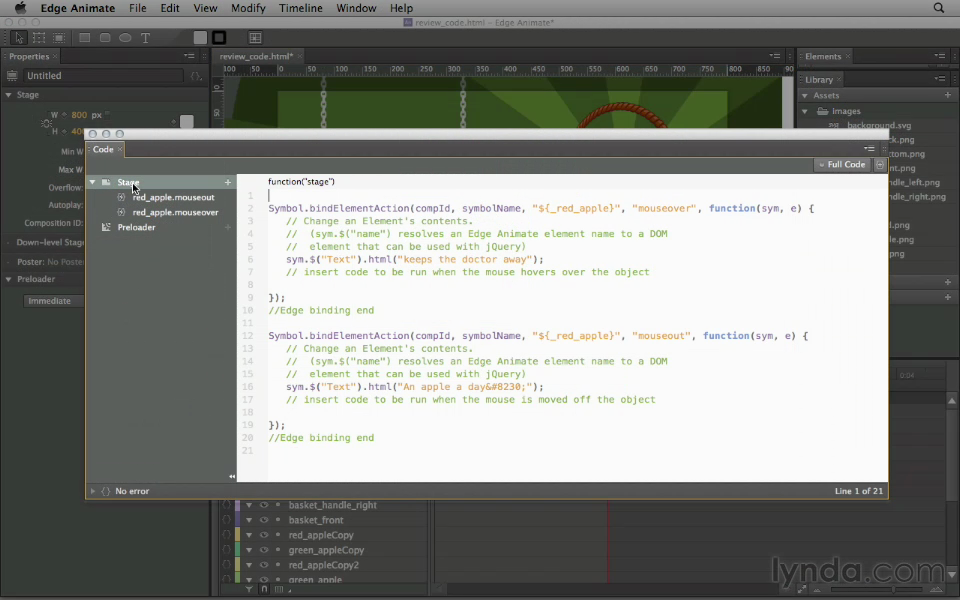Open the View menu
This screenshot has height=600, width=960.
205,8
